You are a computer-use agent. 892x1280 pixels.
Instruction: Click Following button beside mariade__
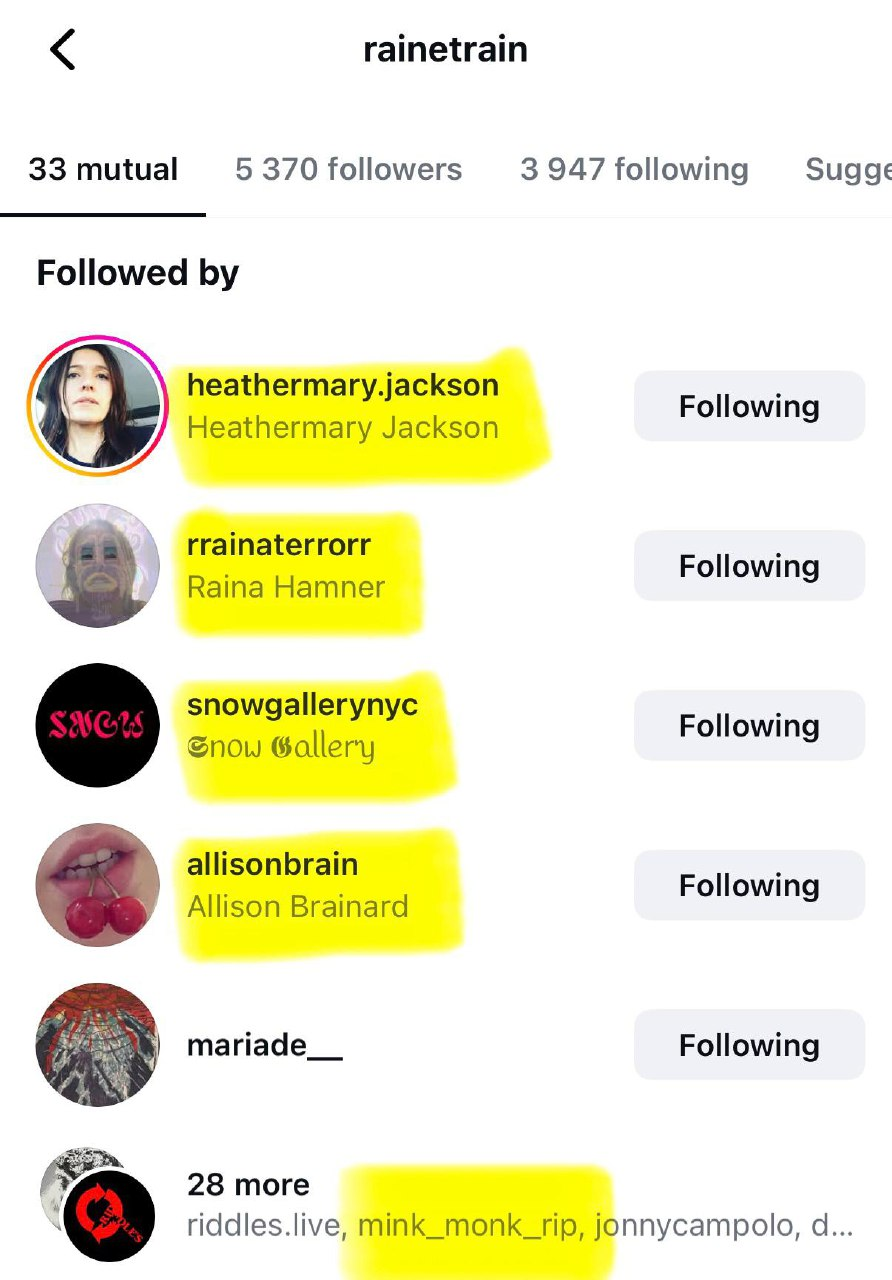click(x=749, y=1045)
